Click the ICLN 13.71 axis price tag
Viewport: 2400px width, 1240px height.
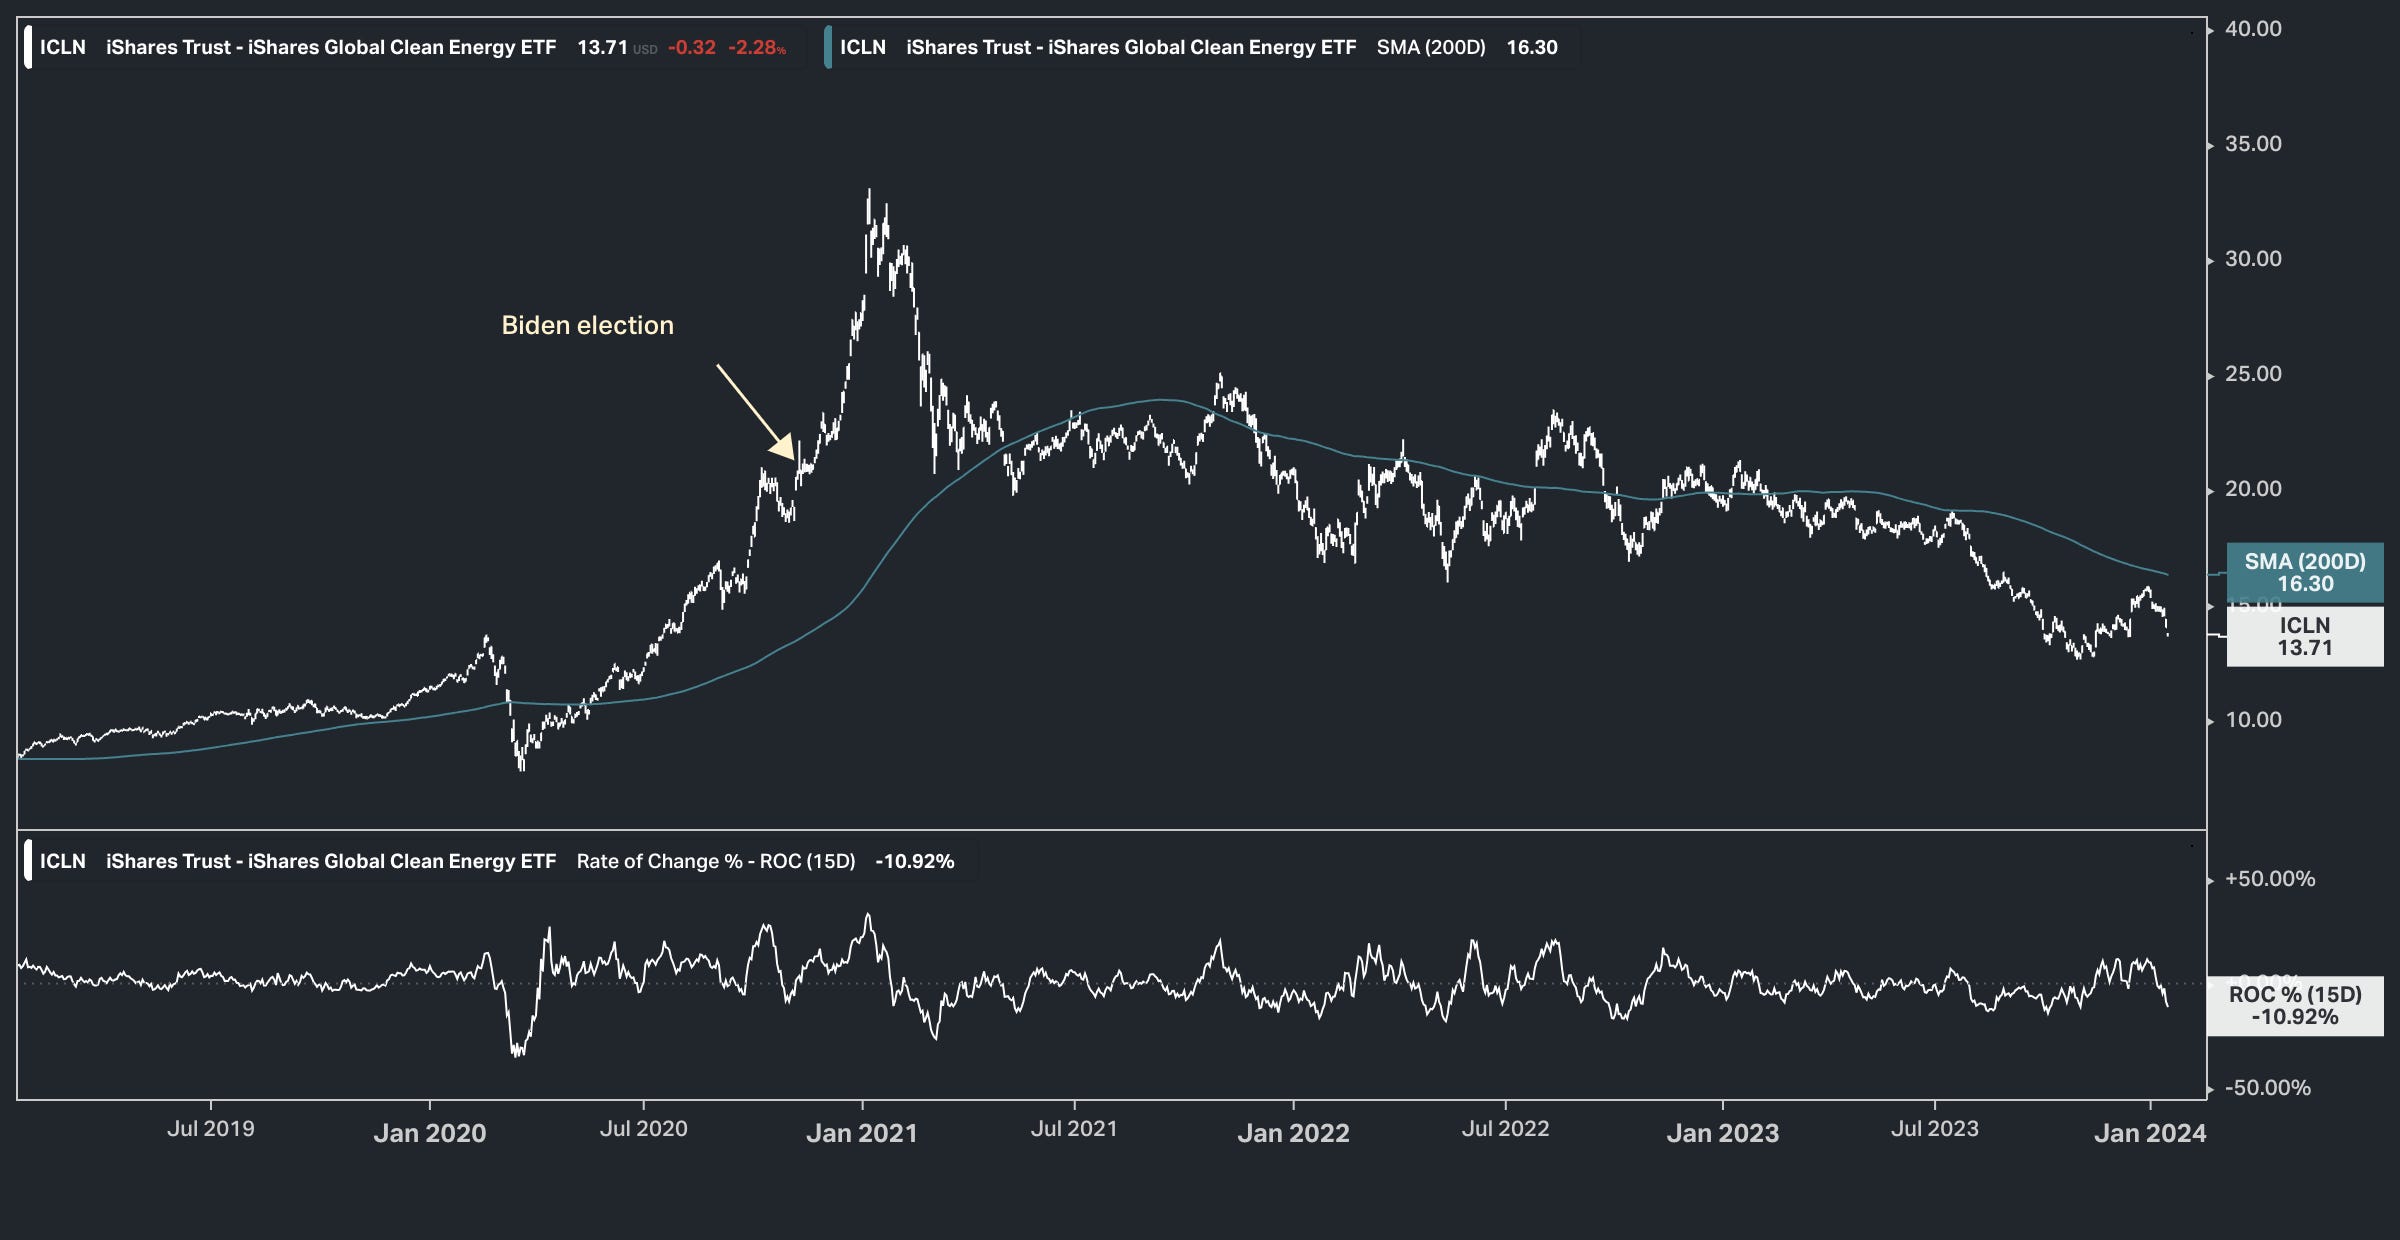point(2305,636)
